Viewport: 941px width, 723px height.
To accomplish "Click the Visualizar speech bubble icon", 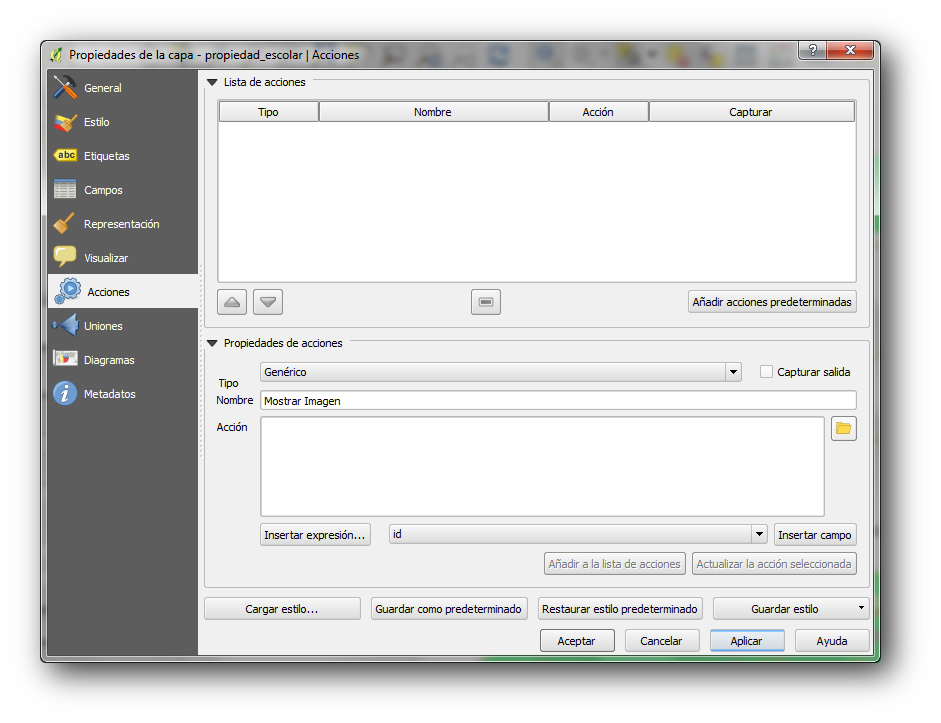I will (x=65, y=257).
